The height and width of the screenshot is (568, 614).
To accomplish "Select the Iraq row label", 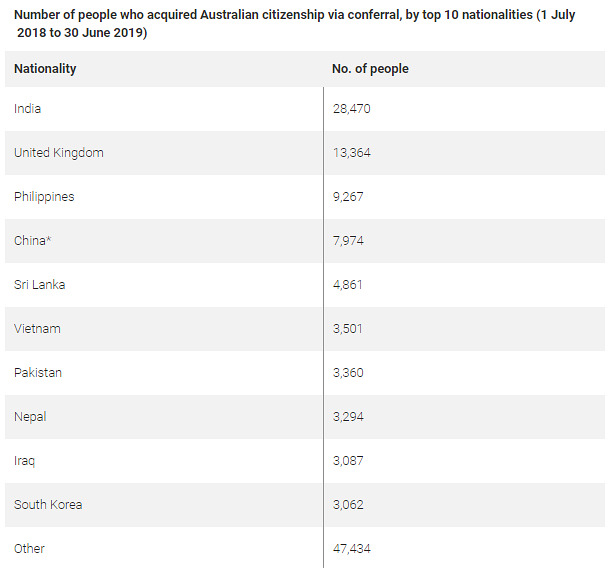I will click(x=24, y=461).
